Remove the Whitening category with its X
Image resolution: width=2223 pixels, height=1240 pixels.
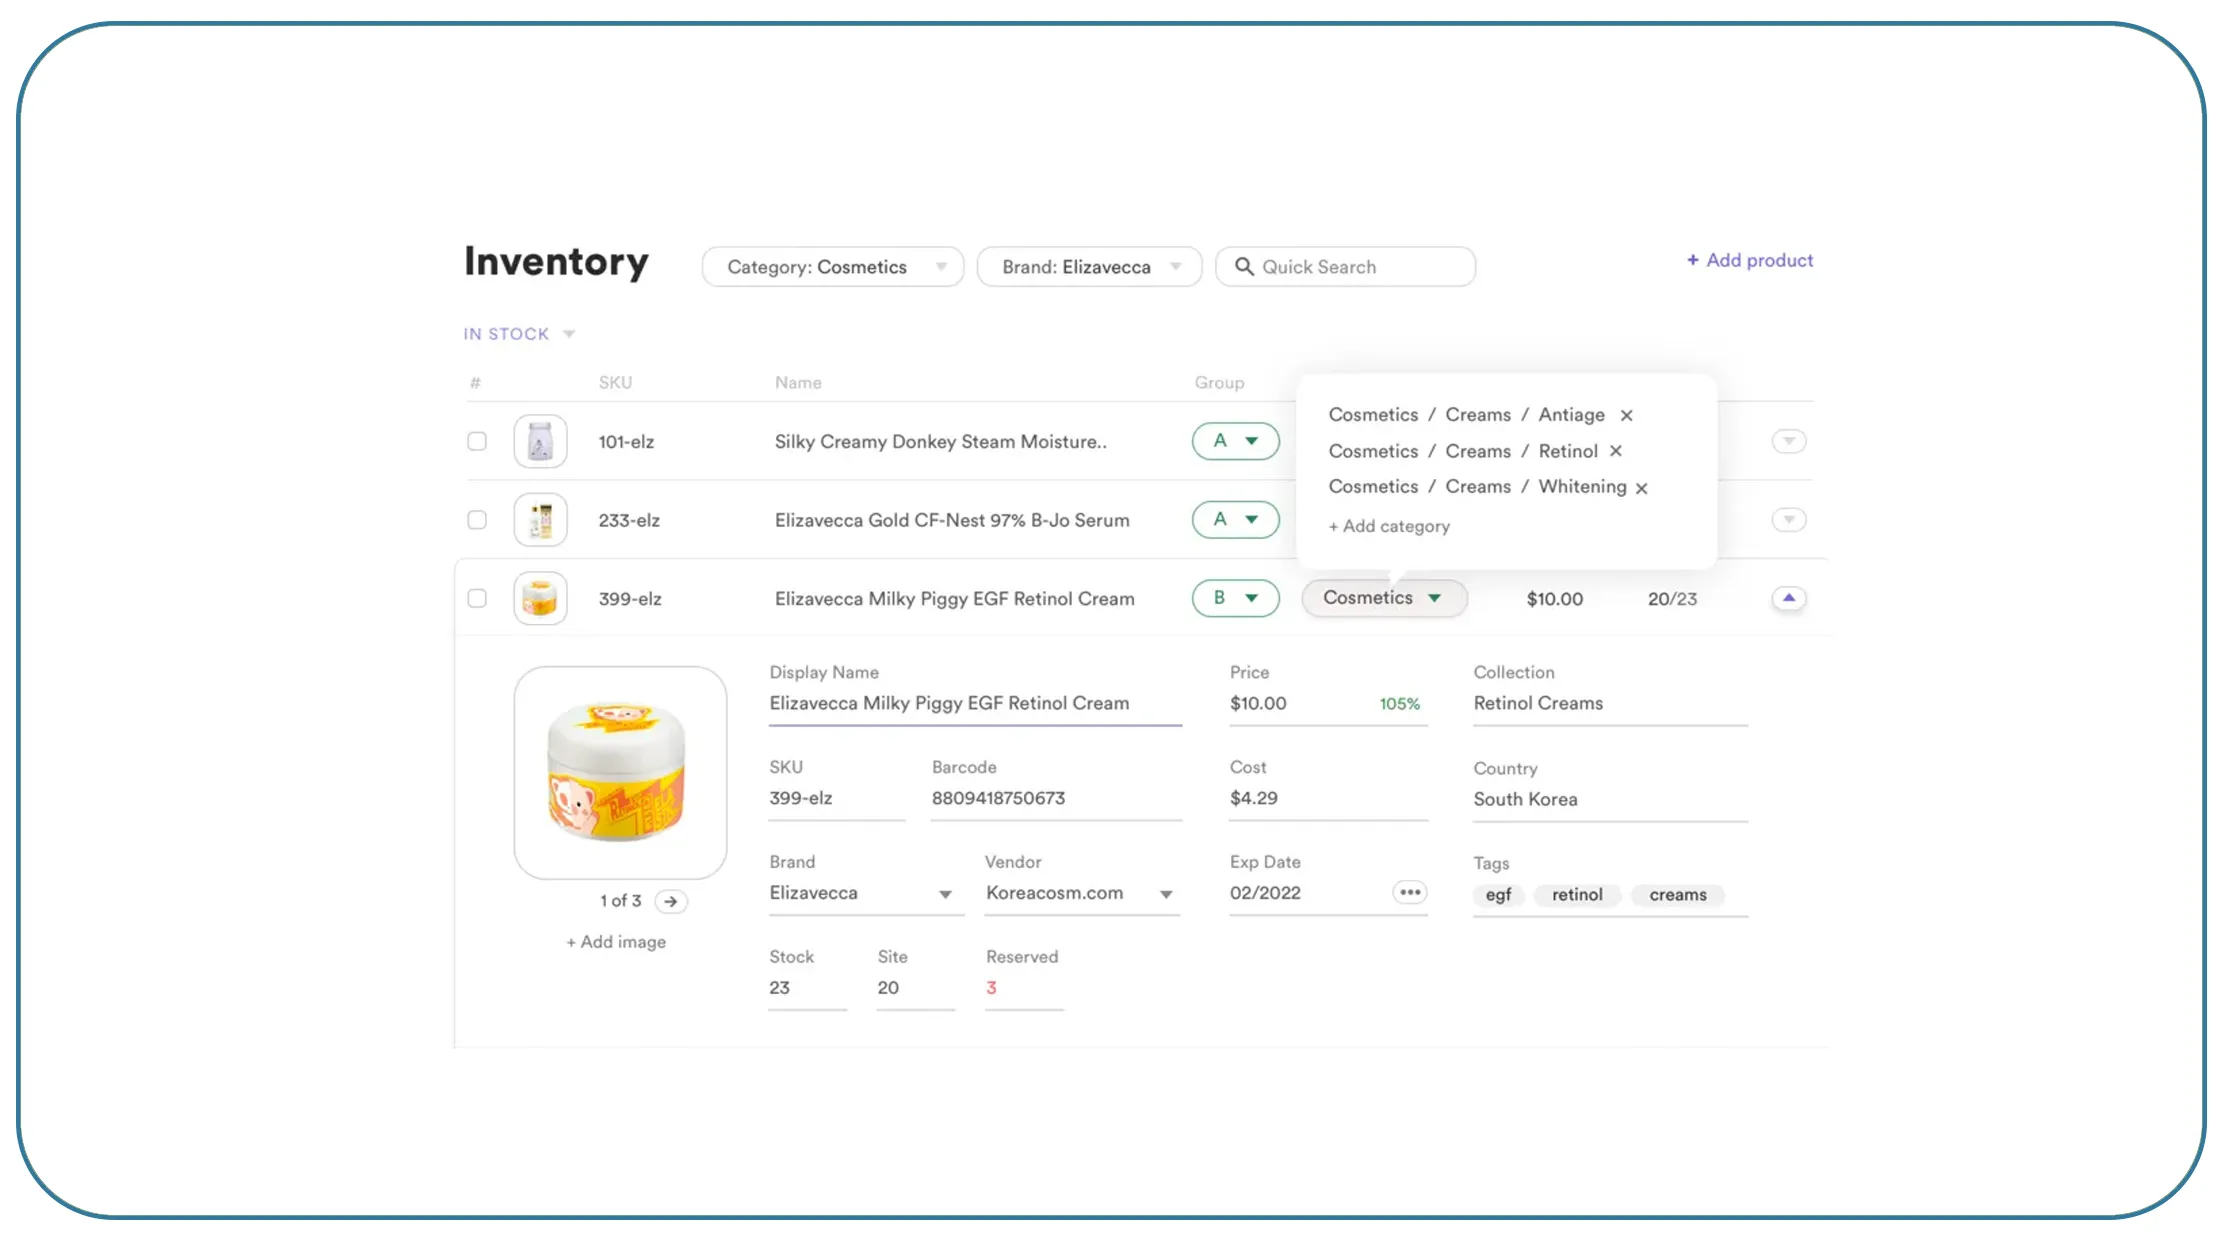[1641, 488]
